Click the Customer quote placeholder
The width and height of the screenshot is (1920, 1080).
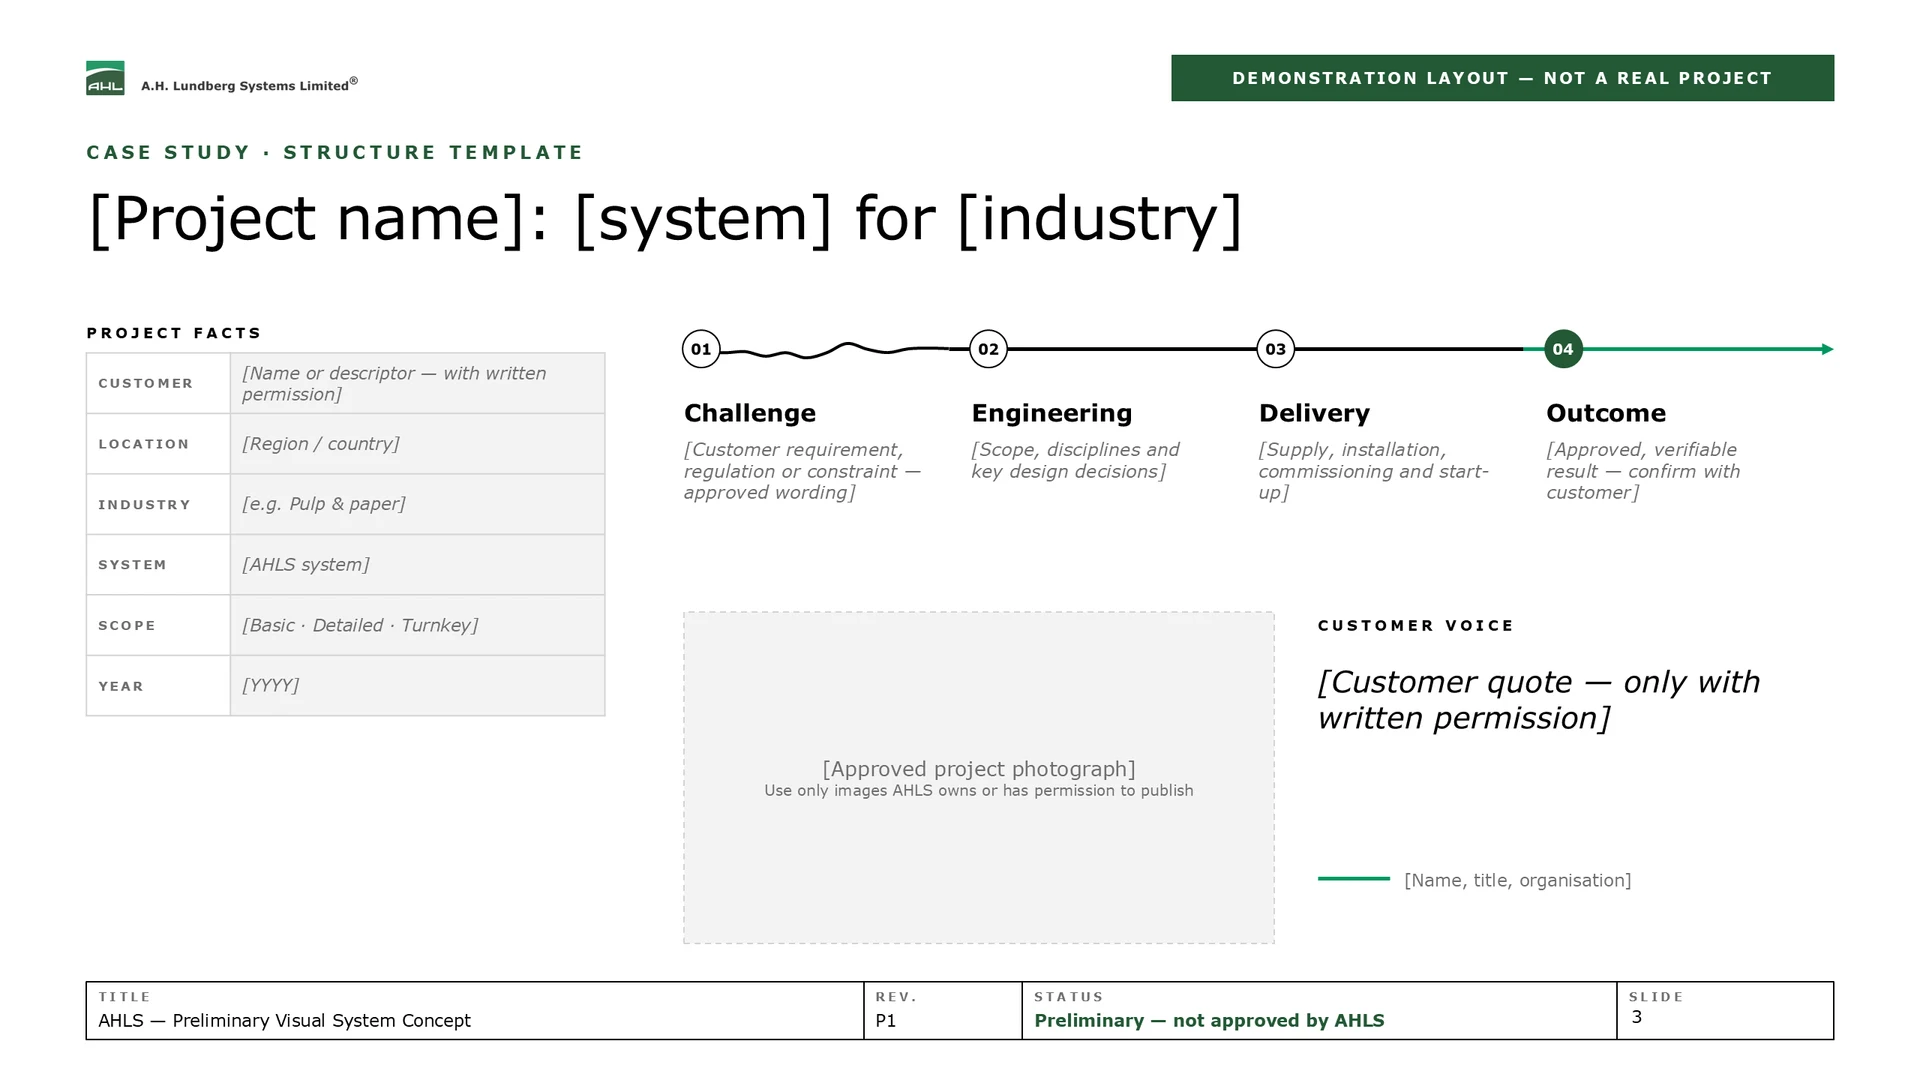[1538, 700]
